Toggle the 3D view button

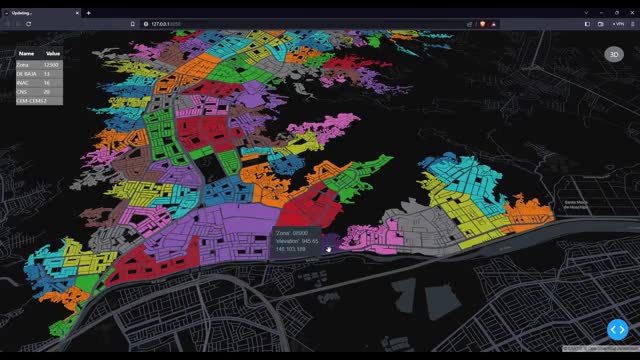[614, 54]
